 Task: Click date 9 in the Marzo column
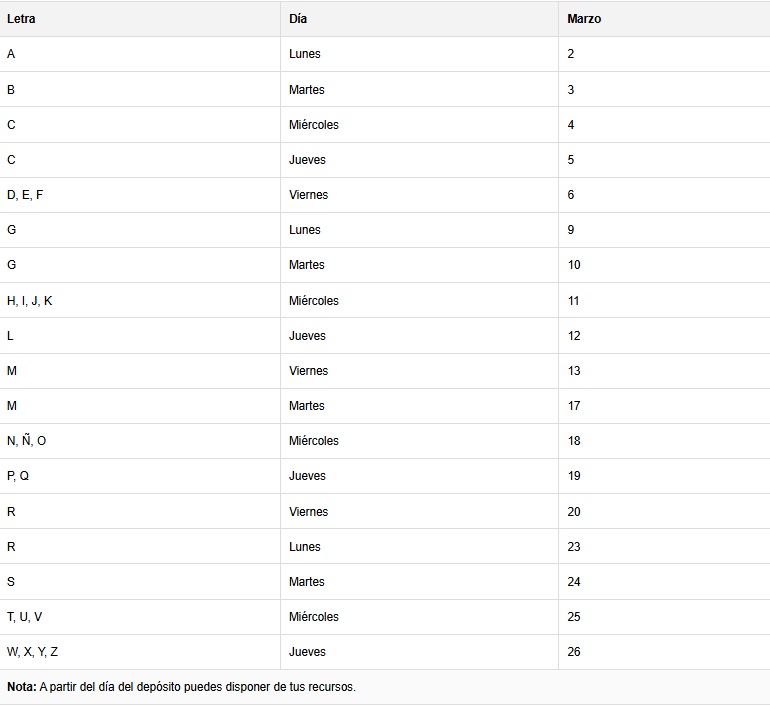point(571,230)
